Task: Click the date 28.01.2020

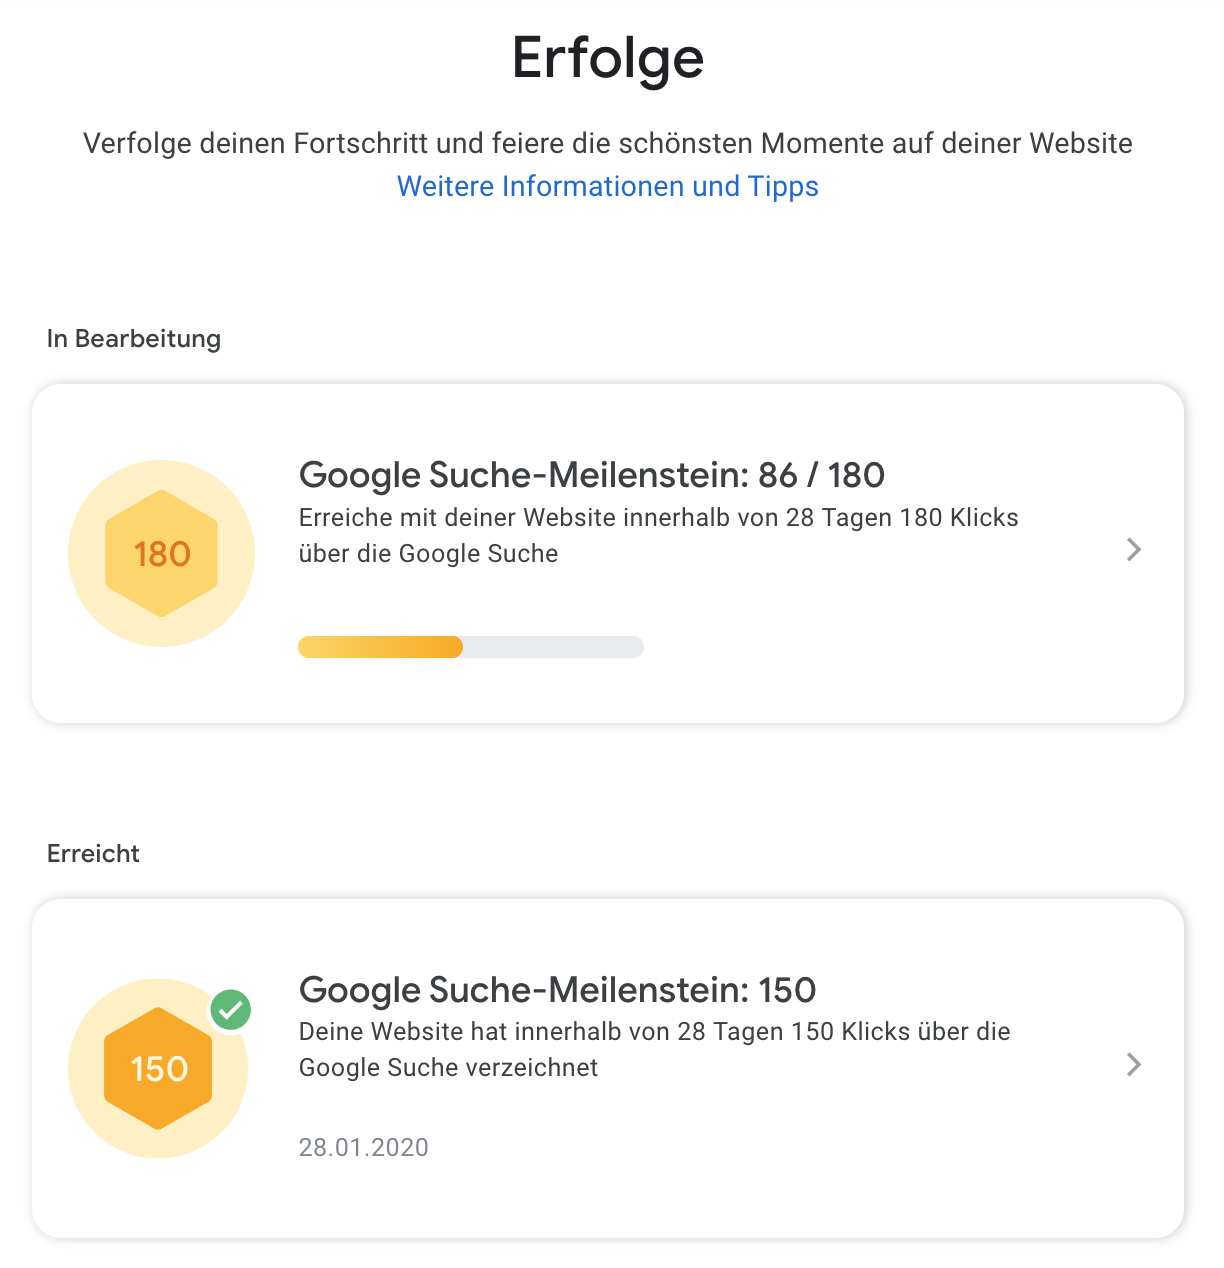Action: pyautogui.click(x=363, y=1147)
